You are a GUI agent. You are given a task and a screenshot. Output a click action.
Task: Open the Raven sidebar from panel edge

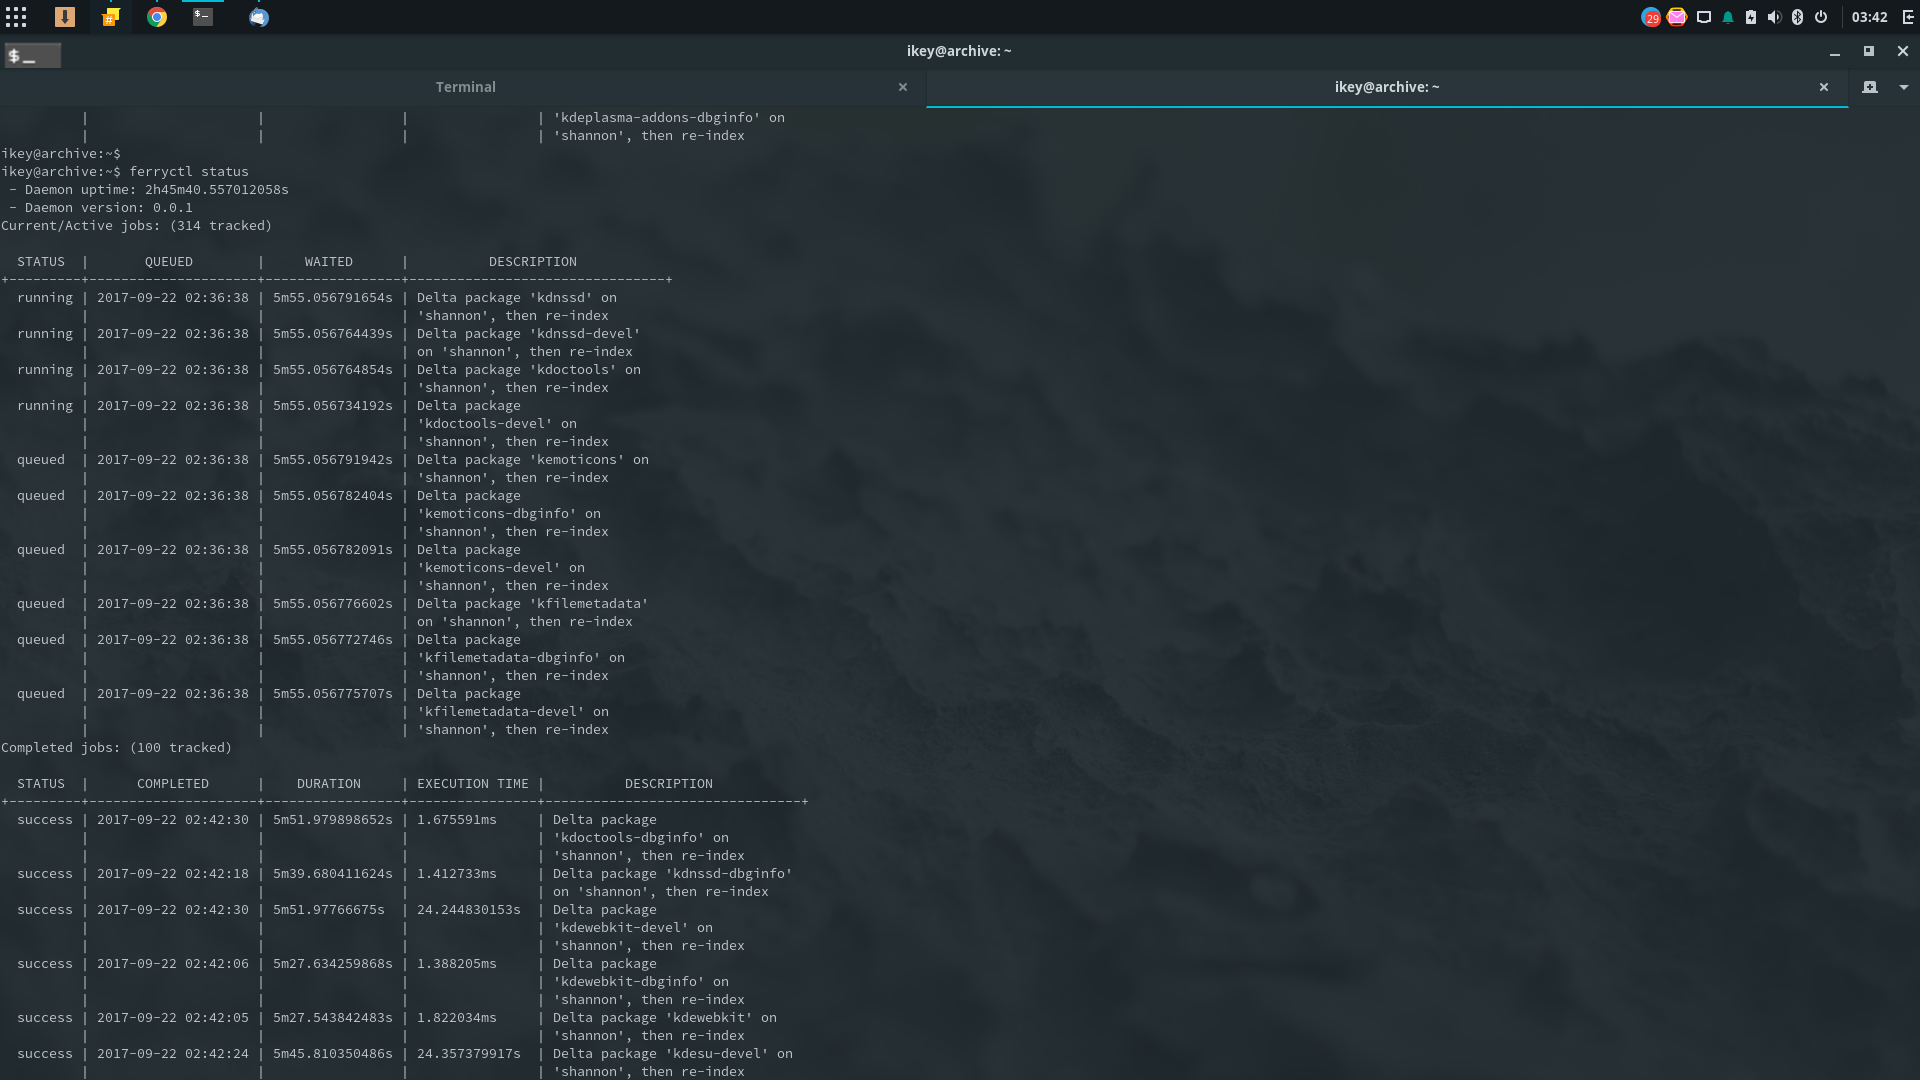click(1908, 17)
